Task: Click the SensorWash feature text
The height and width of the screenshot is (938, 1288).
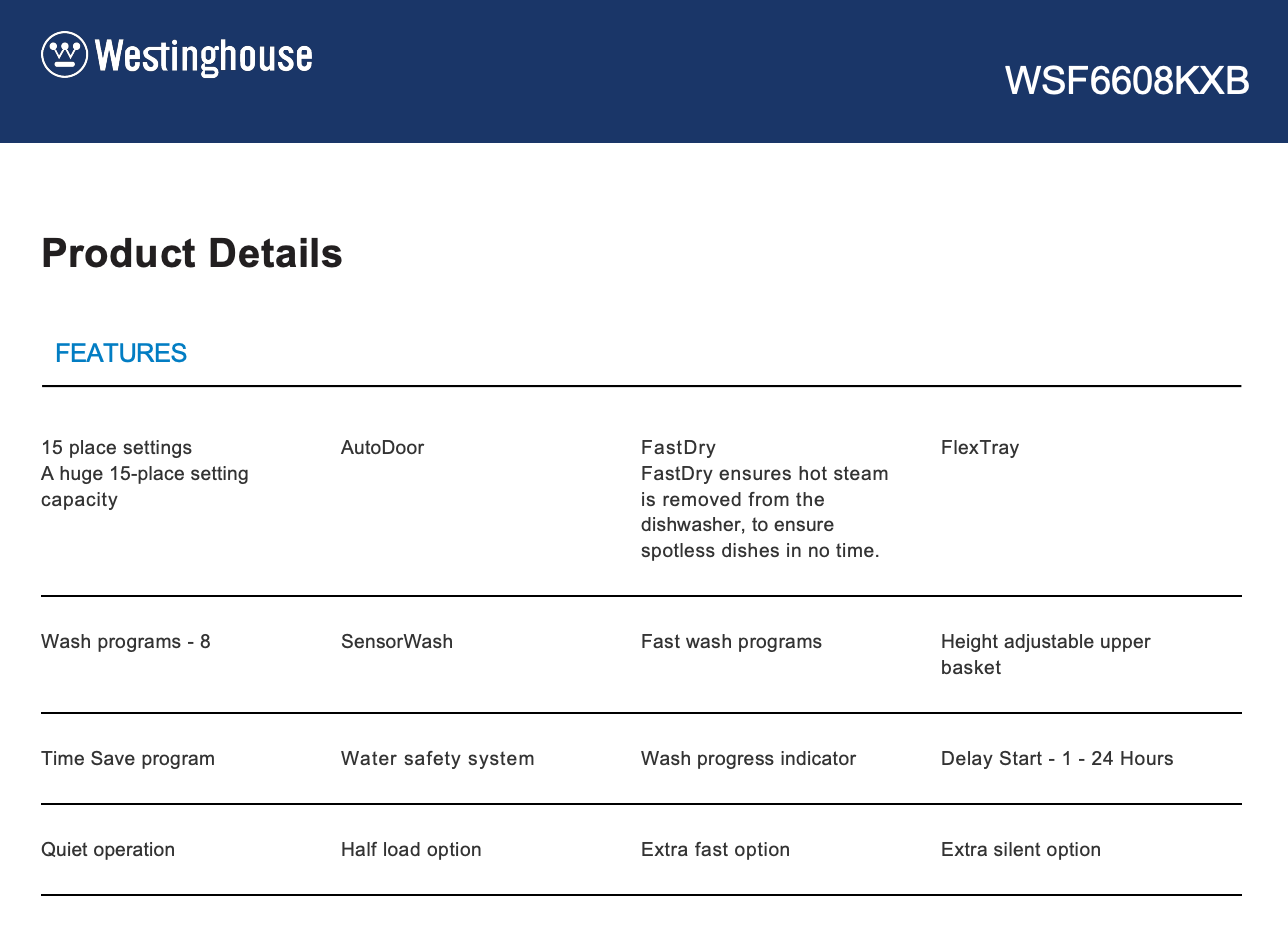Action: pyautogui.click(x=396, y=642)
